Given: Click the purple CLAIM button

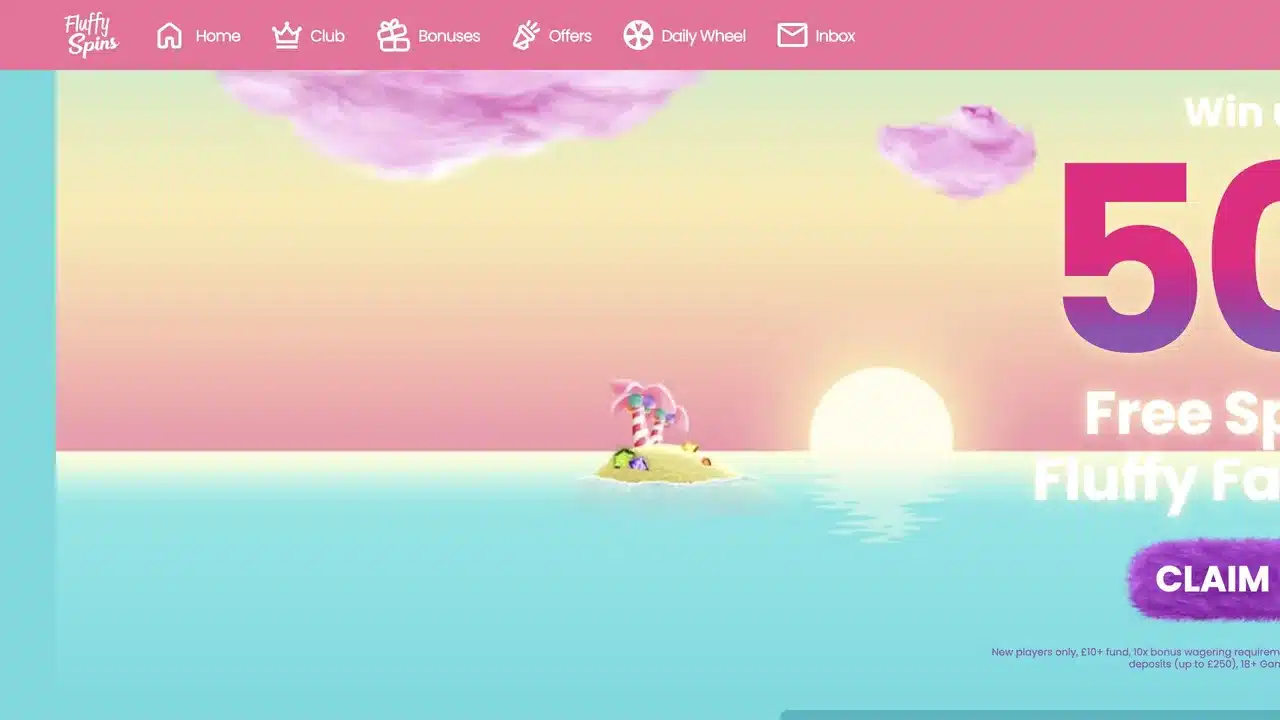Looking at the screenshot, I should click(1204, 579).
